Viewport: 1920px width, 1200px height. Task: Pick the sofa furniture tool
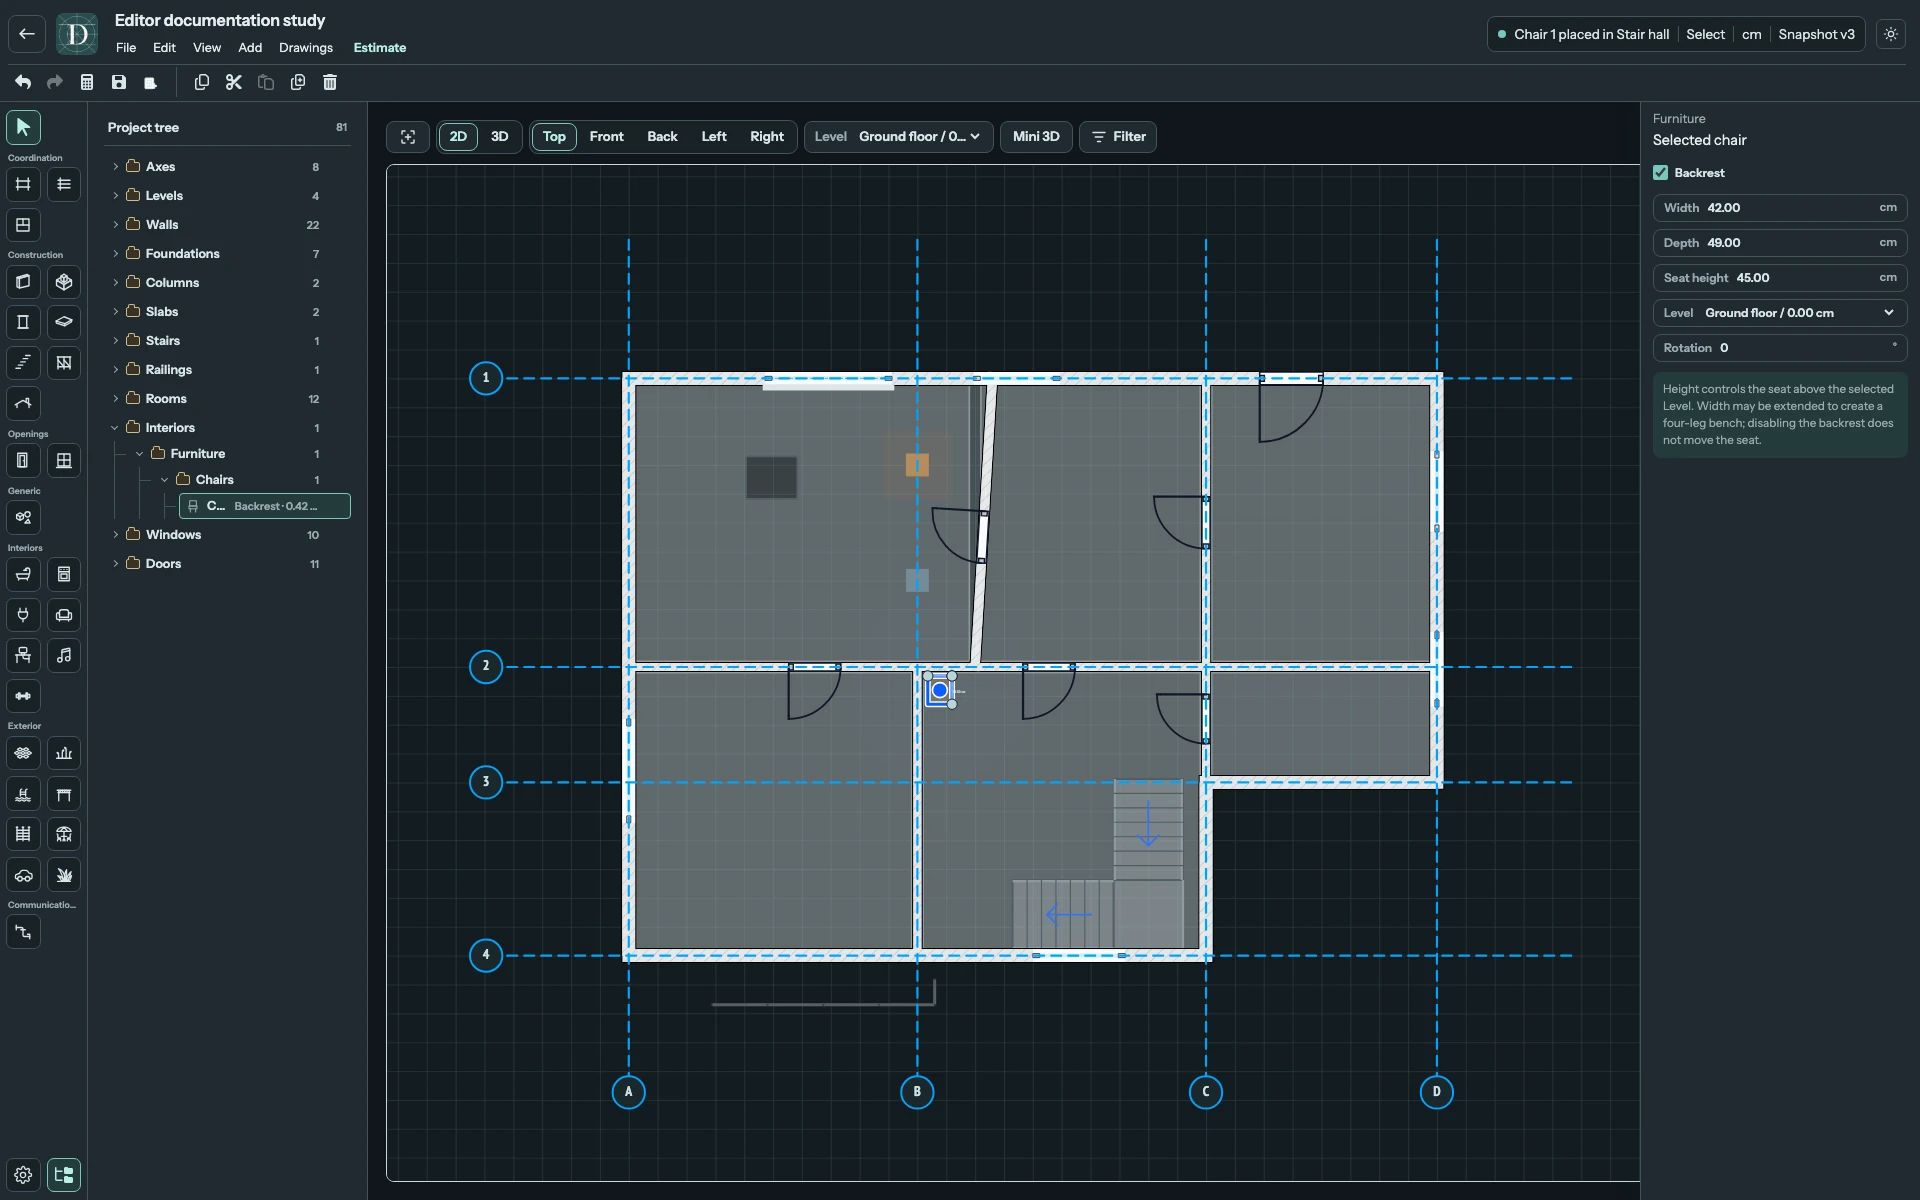(x=64, y=615)
